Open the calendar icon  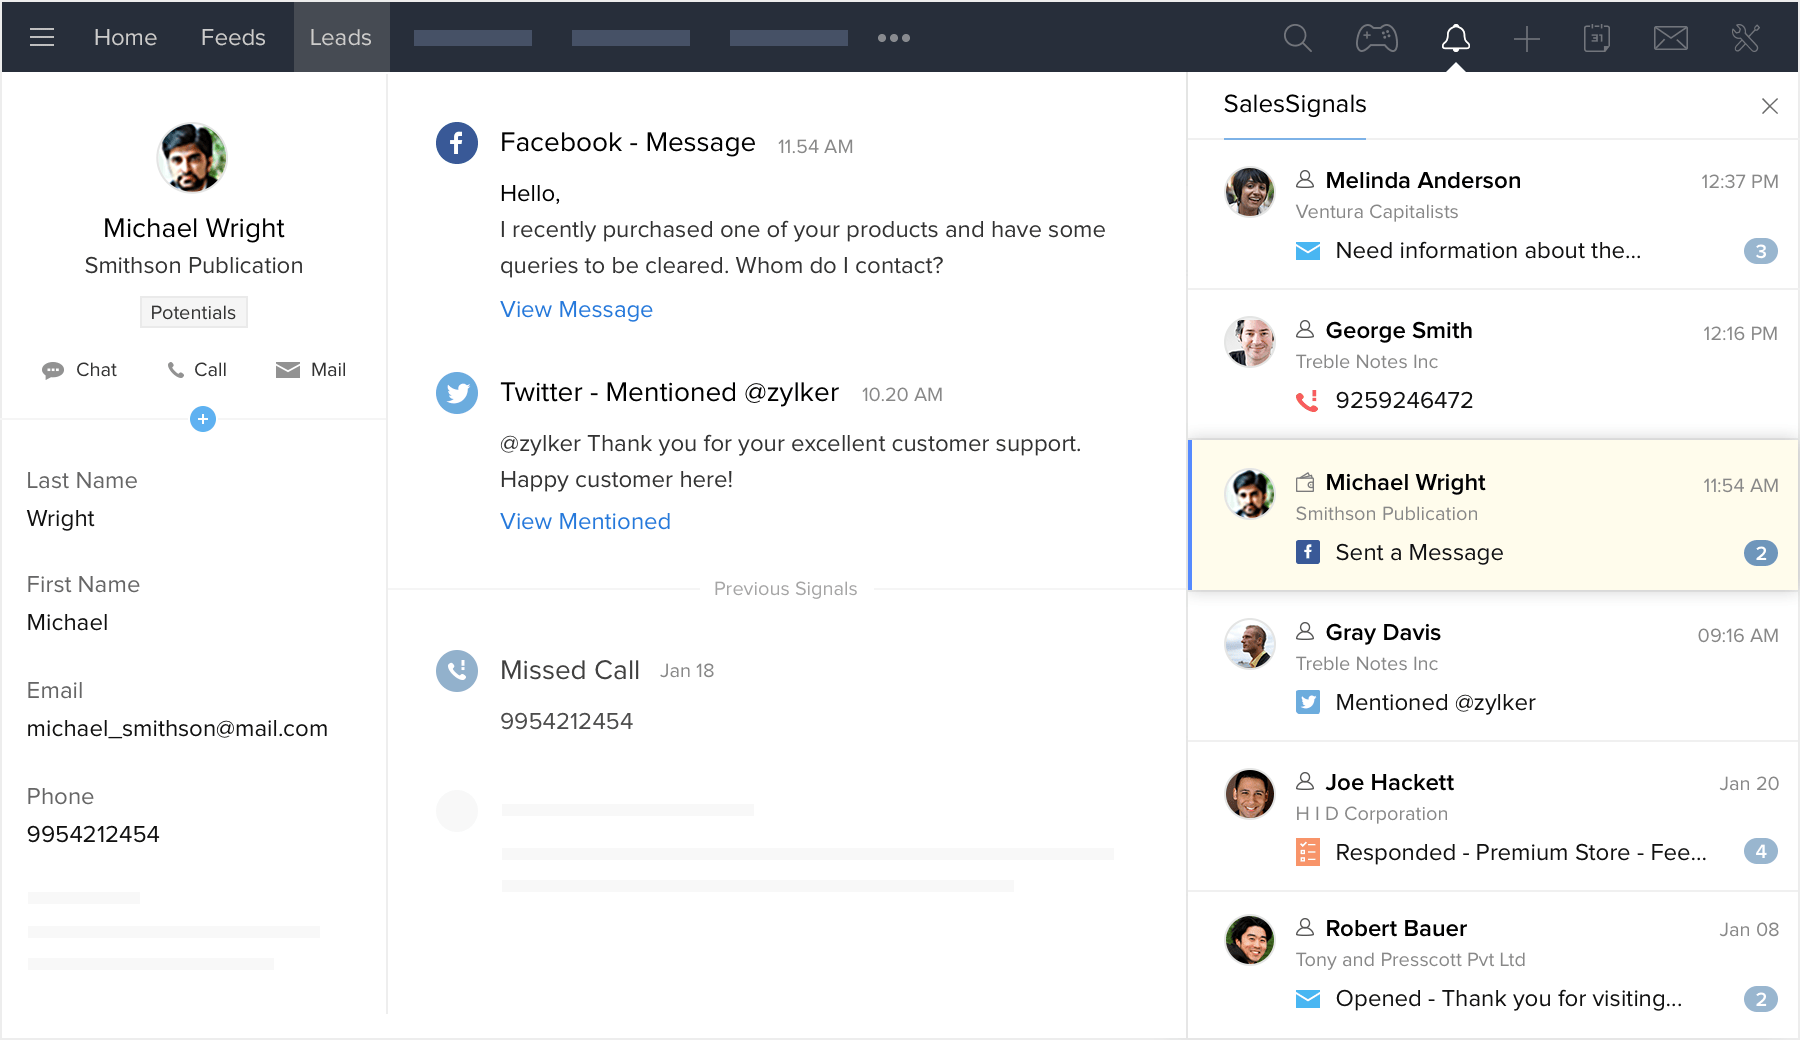click(x=1597, y=38)
